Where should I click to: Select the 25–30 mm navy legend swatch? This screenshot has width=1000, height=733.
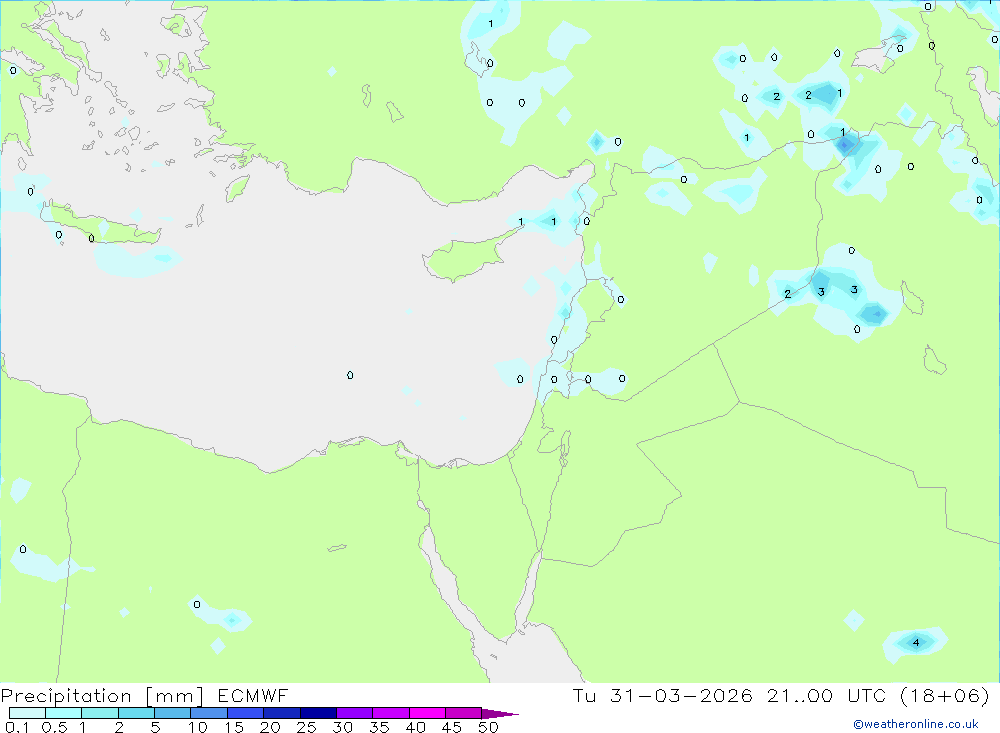318,713
